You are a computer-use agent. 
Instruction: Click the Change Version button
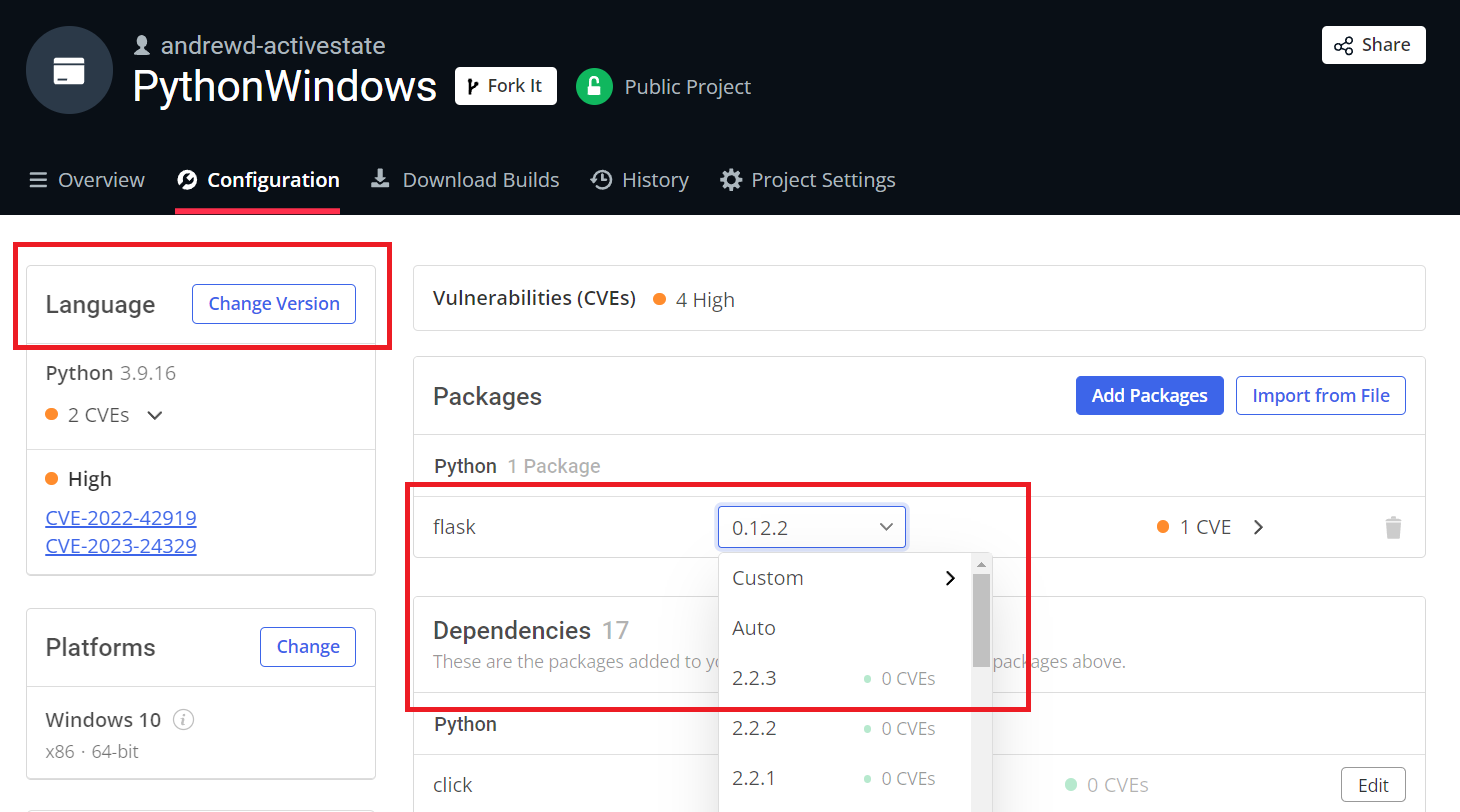[274, 304]
